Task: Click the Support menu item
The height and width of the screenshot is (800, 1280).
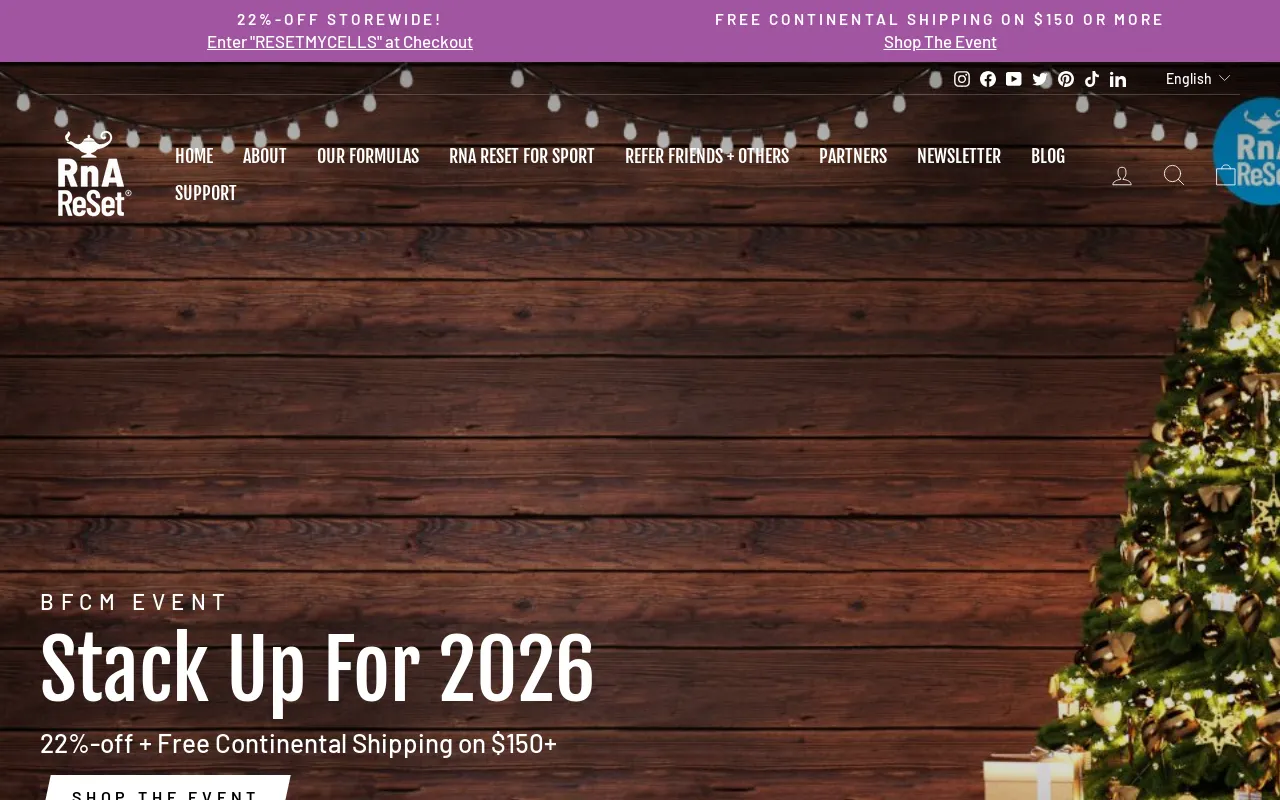Action: click(x=206, y=193)
